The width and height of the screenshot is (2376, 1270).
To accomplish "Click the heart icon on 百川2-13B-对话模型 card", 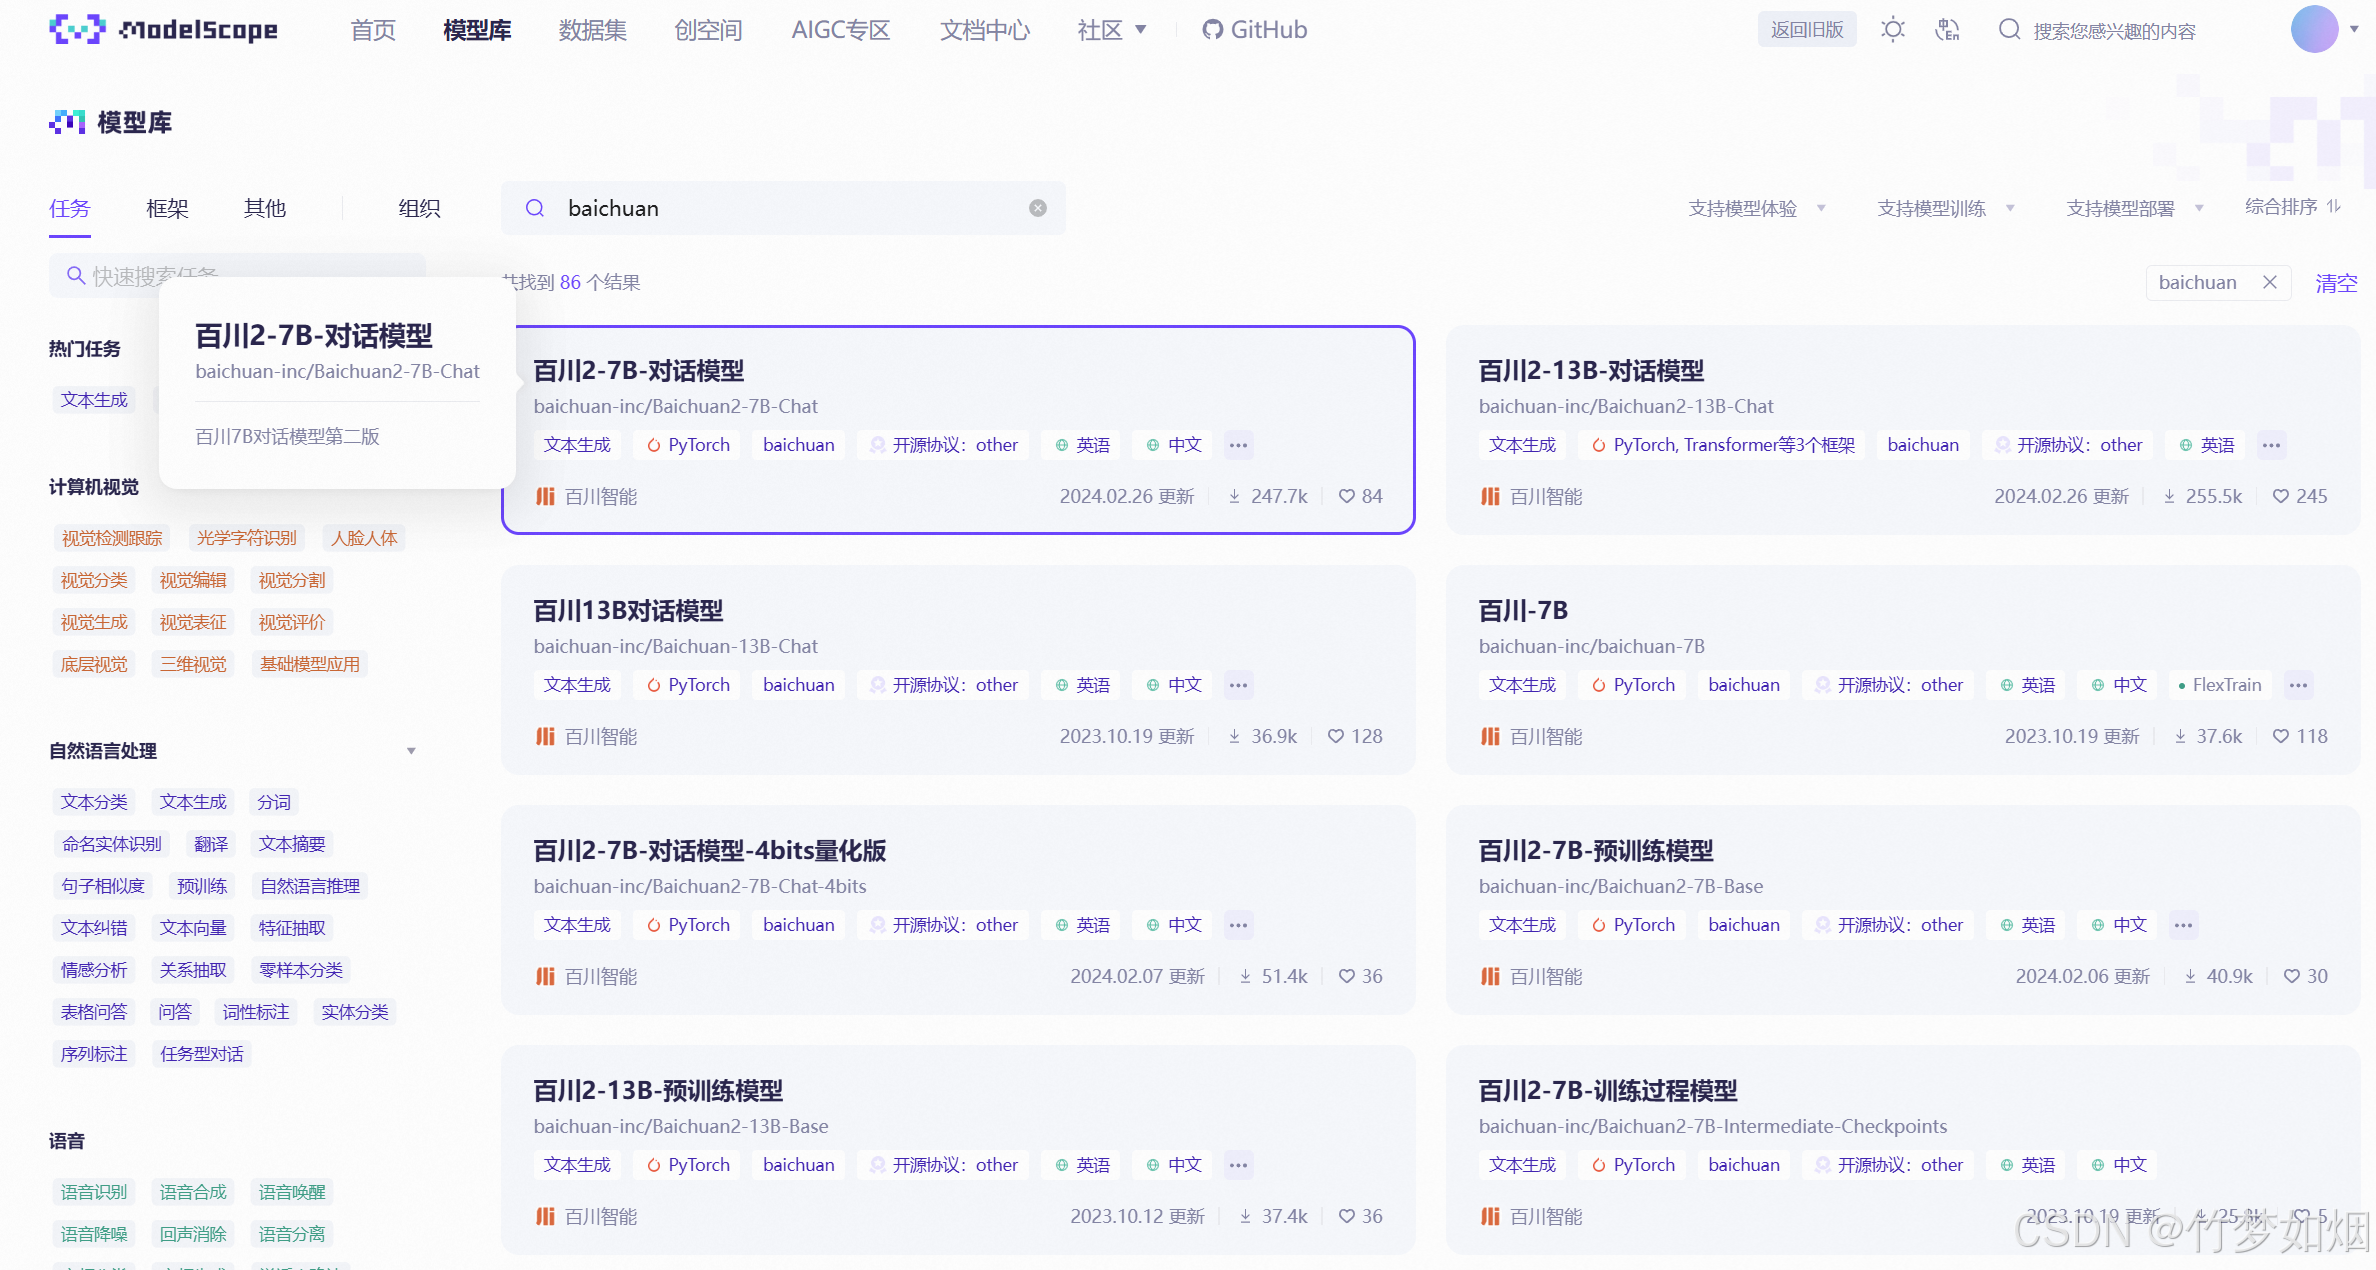I will tap(2280, 495).
